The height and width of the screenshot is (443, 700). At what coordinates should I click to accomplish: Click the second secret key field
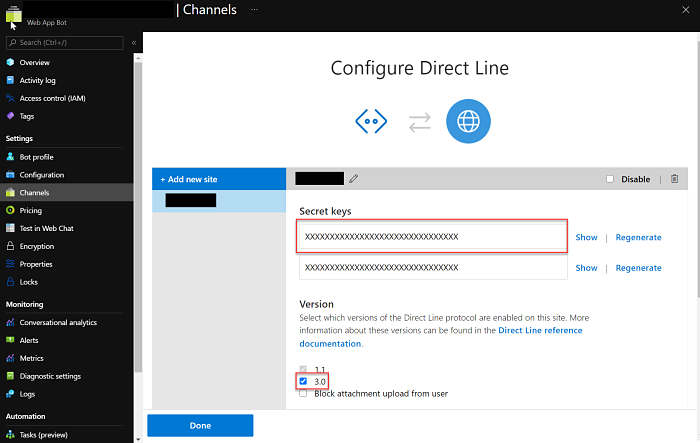(x=433, y=267)
